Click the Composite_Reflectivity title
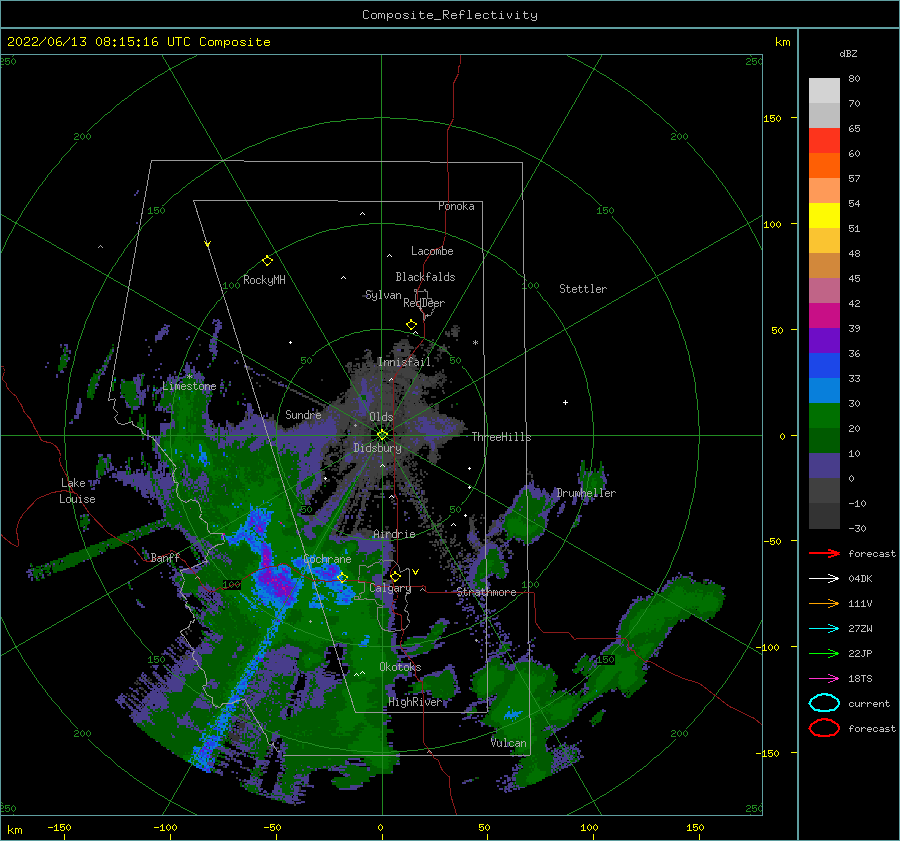The height and width of the screenshot is (841, 900). click(x=450, y=15)
